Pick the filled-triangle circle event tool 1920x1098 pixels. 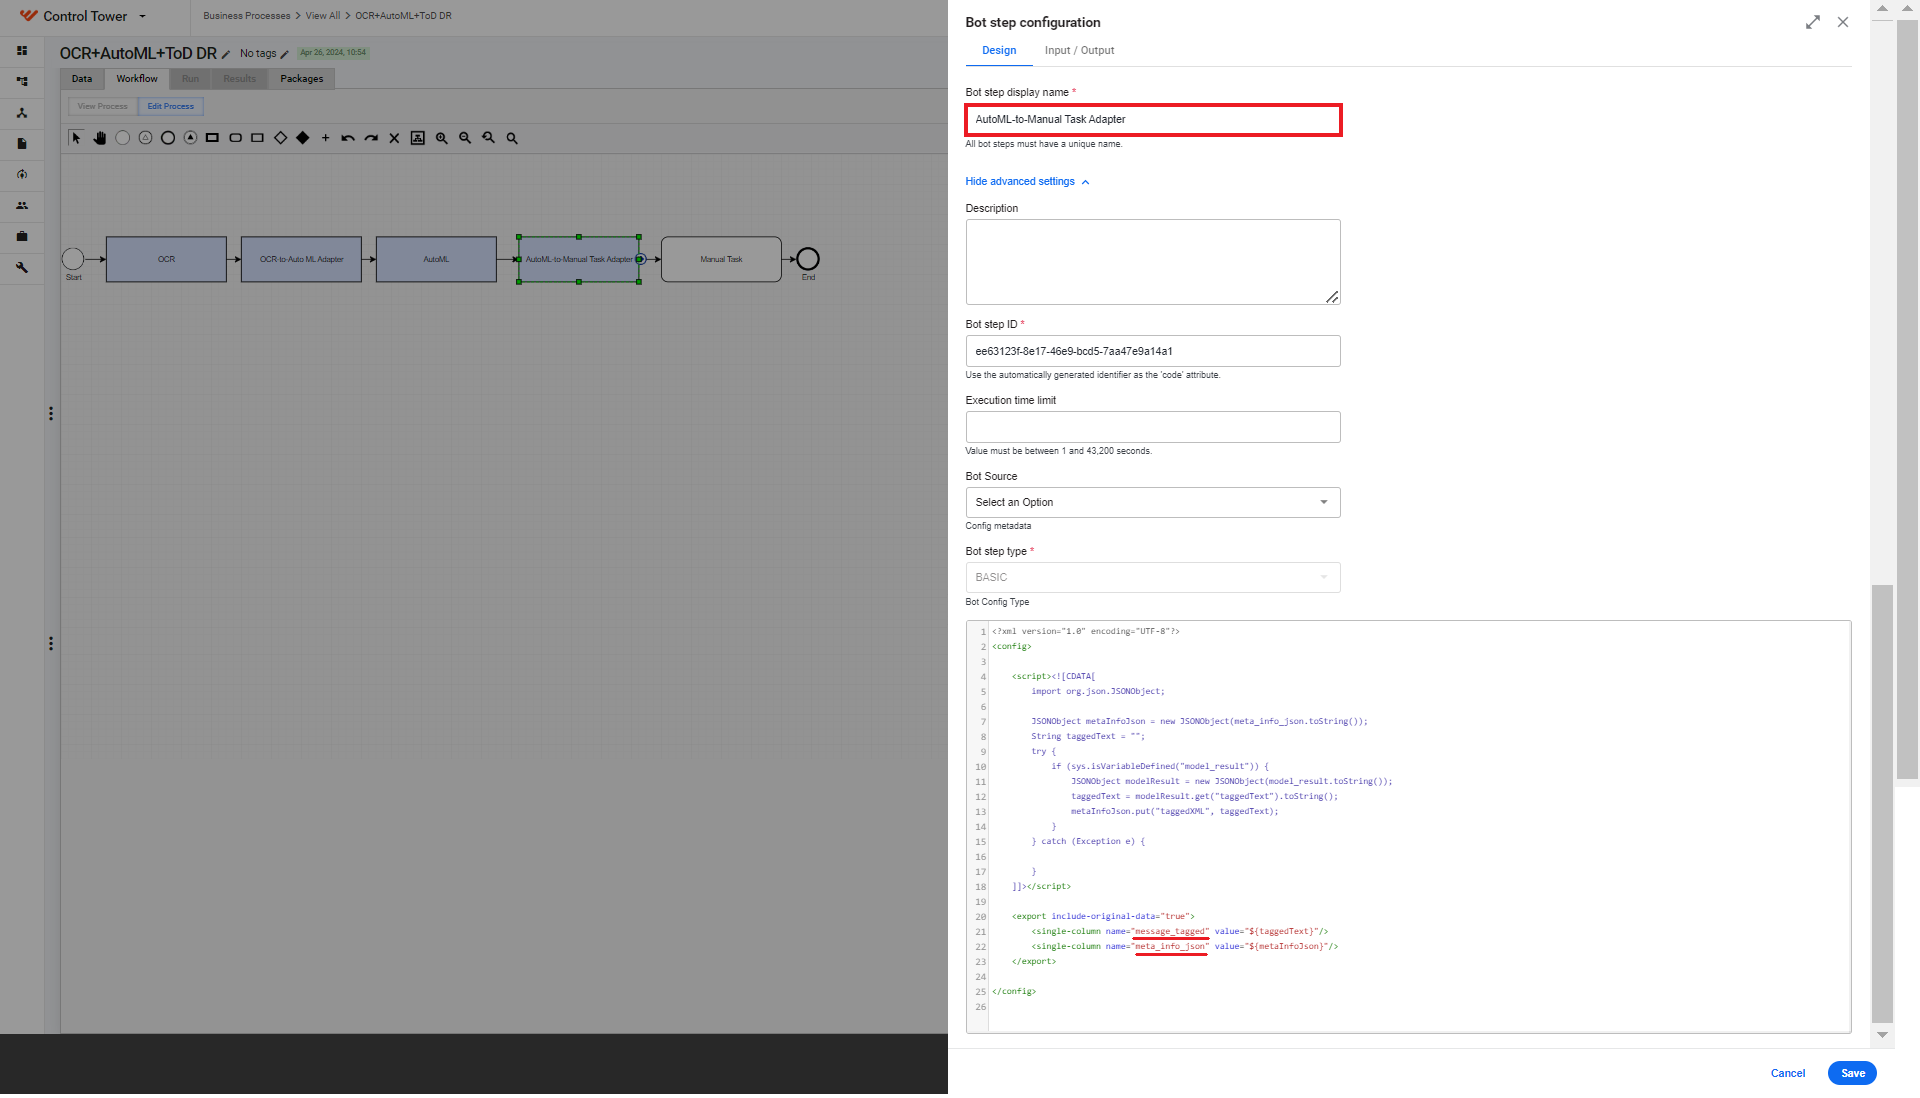(x=190, y=138)
